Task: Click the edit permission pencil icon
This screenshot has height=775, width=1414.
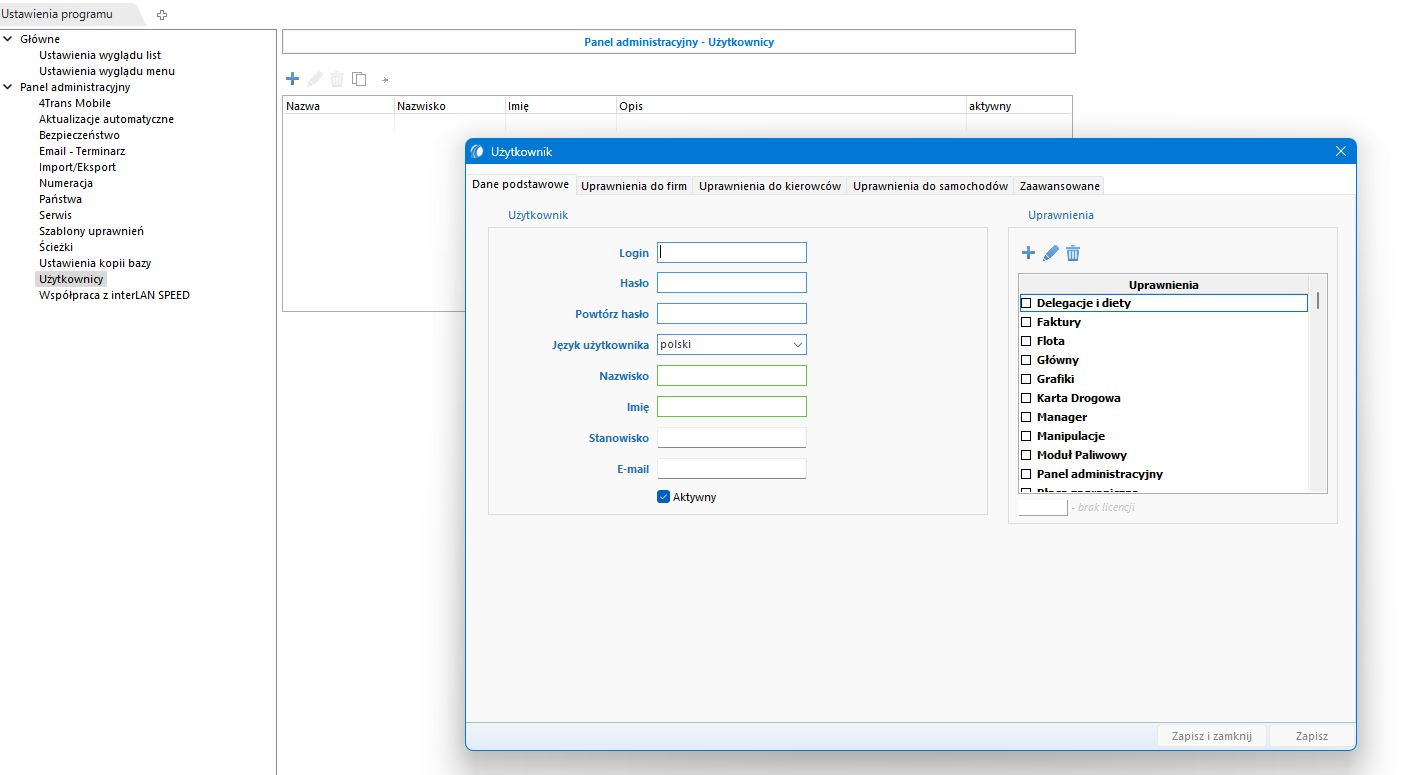Action: pos(1050,253)
